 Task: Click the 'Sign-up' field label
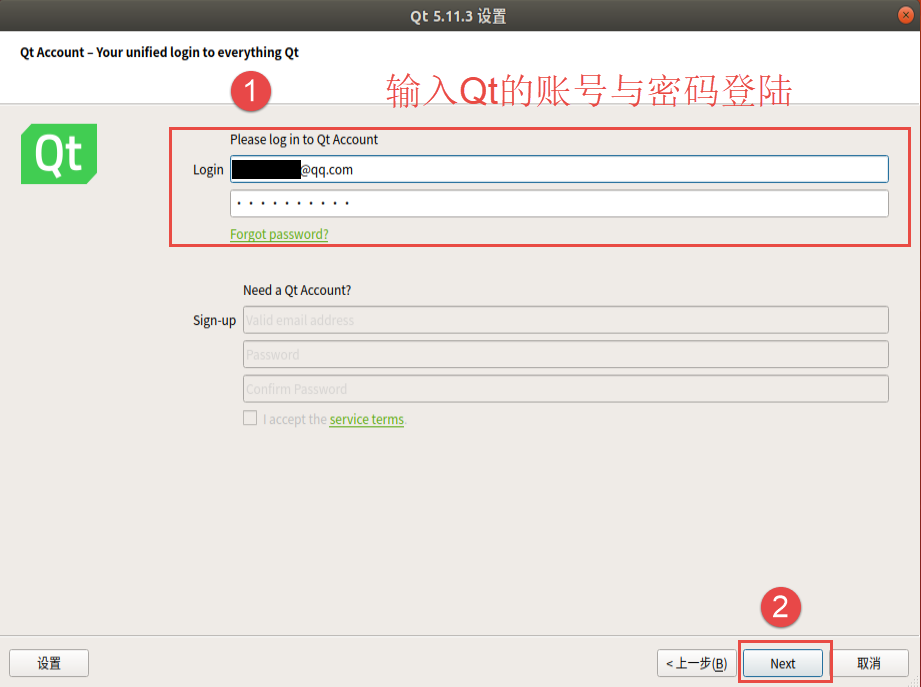(x=214, y=321)
